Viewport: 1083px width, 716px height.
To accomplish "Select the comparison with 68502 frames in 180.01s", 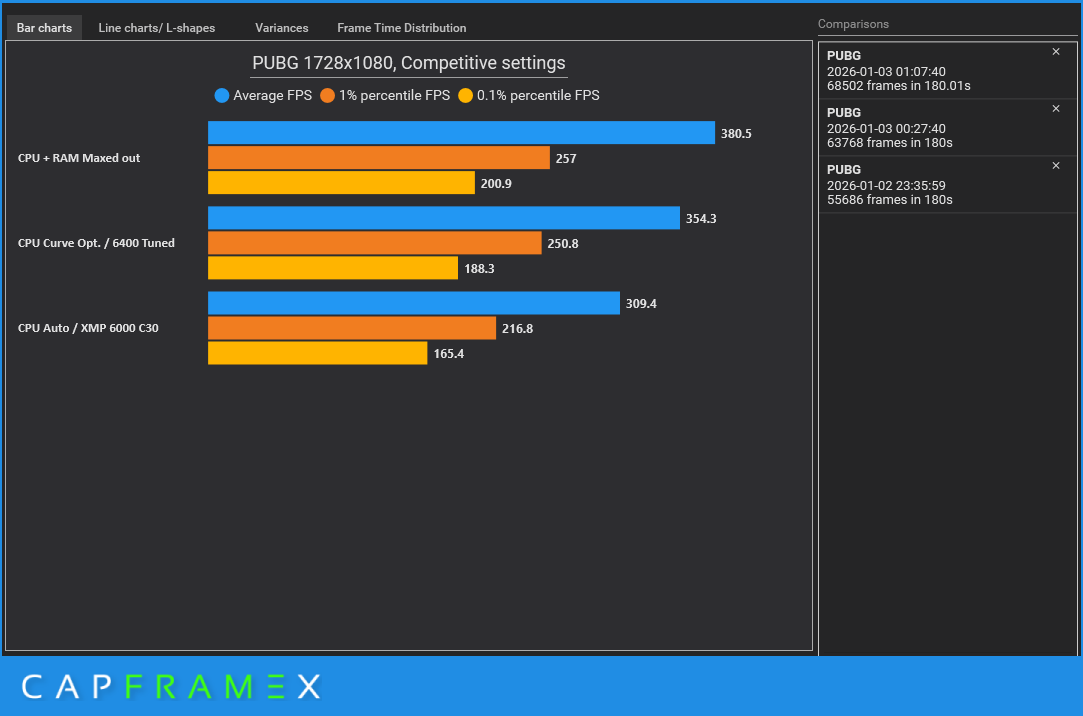I will click(947, 70).
